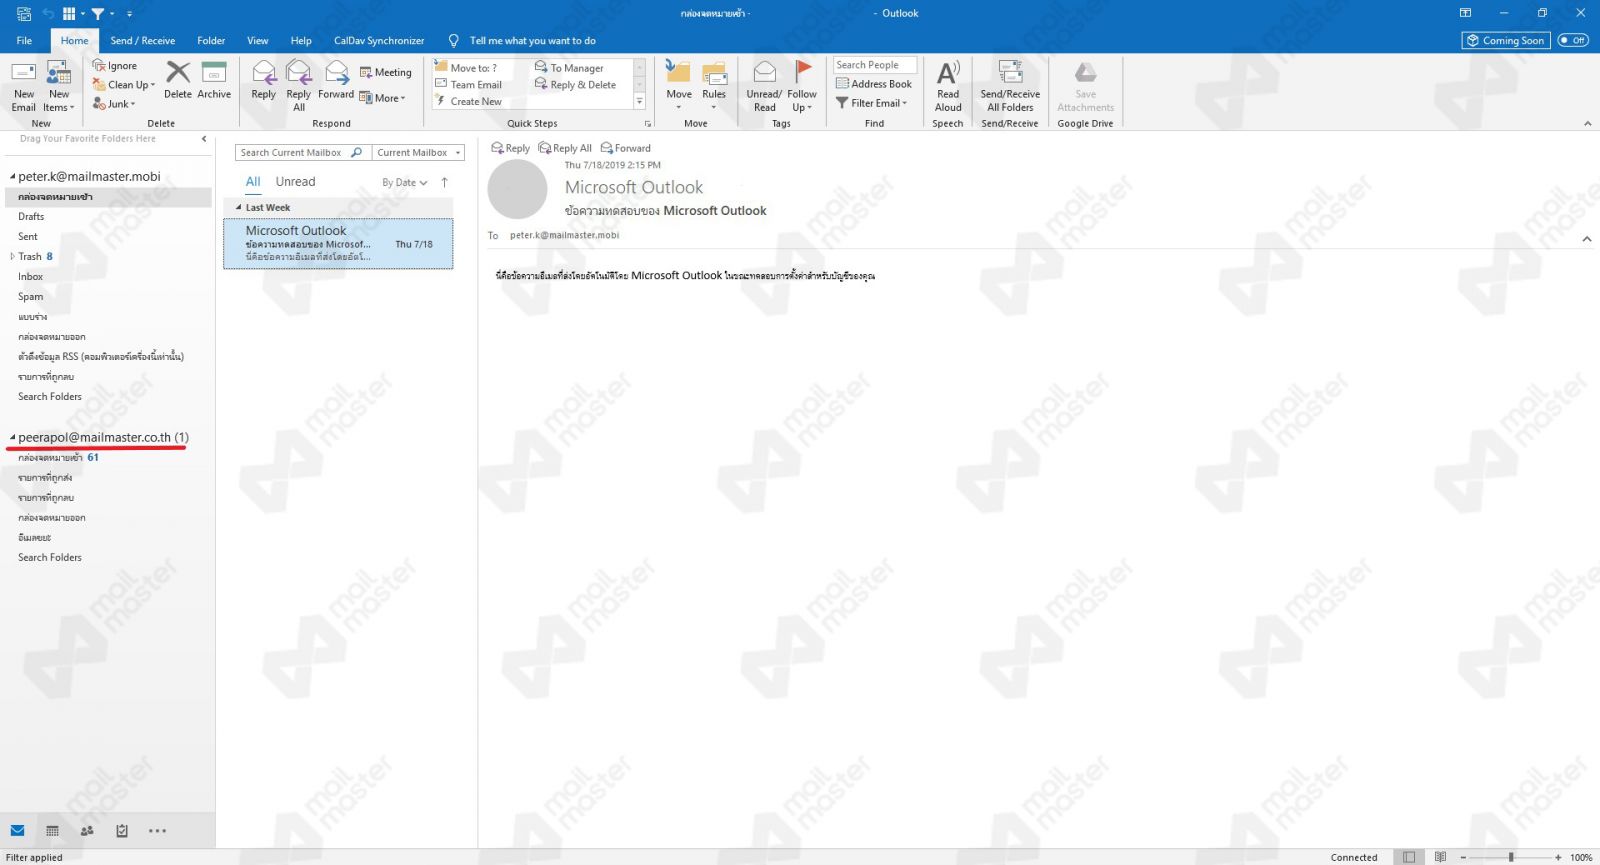Click Create New quick step
1600x865 pixels.
click(x=469, y=102)
